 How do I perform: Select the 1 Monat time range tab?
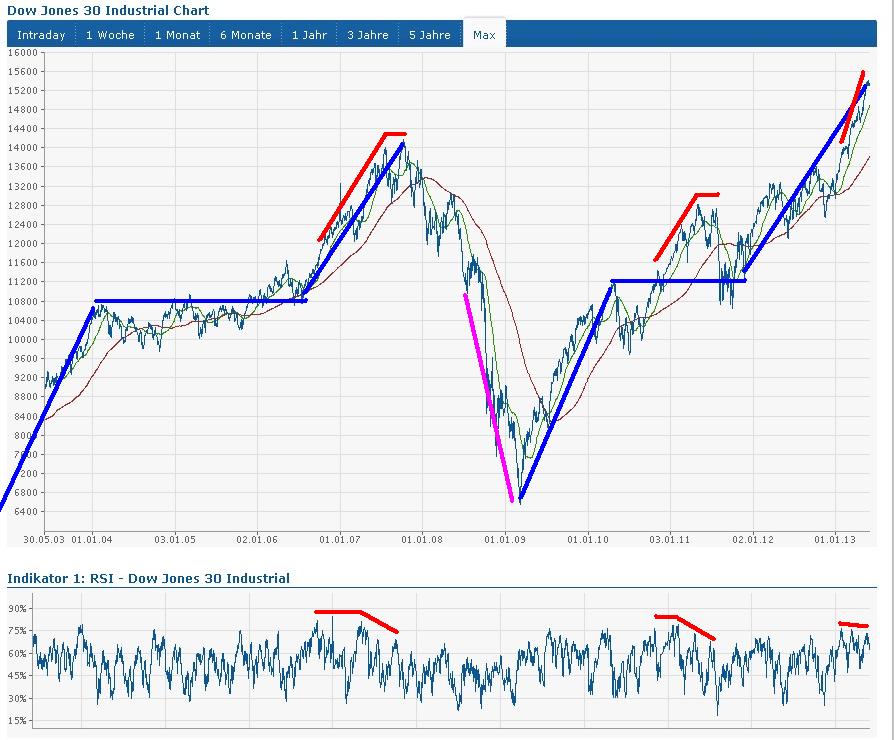(177, 35)
